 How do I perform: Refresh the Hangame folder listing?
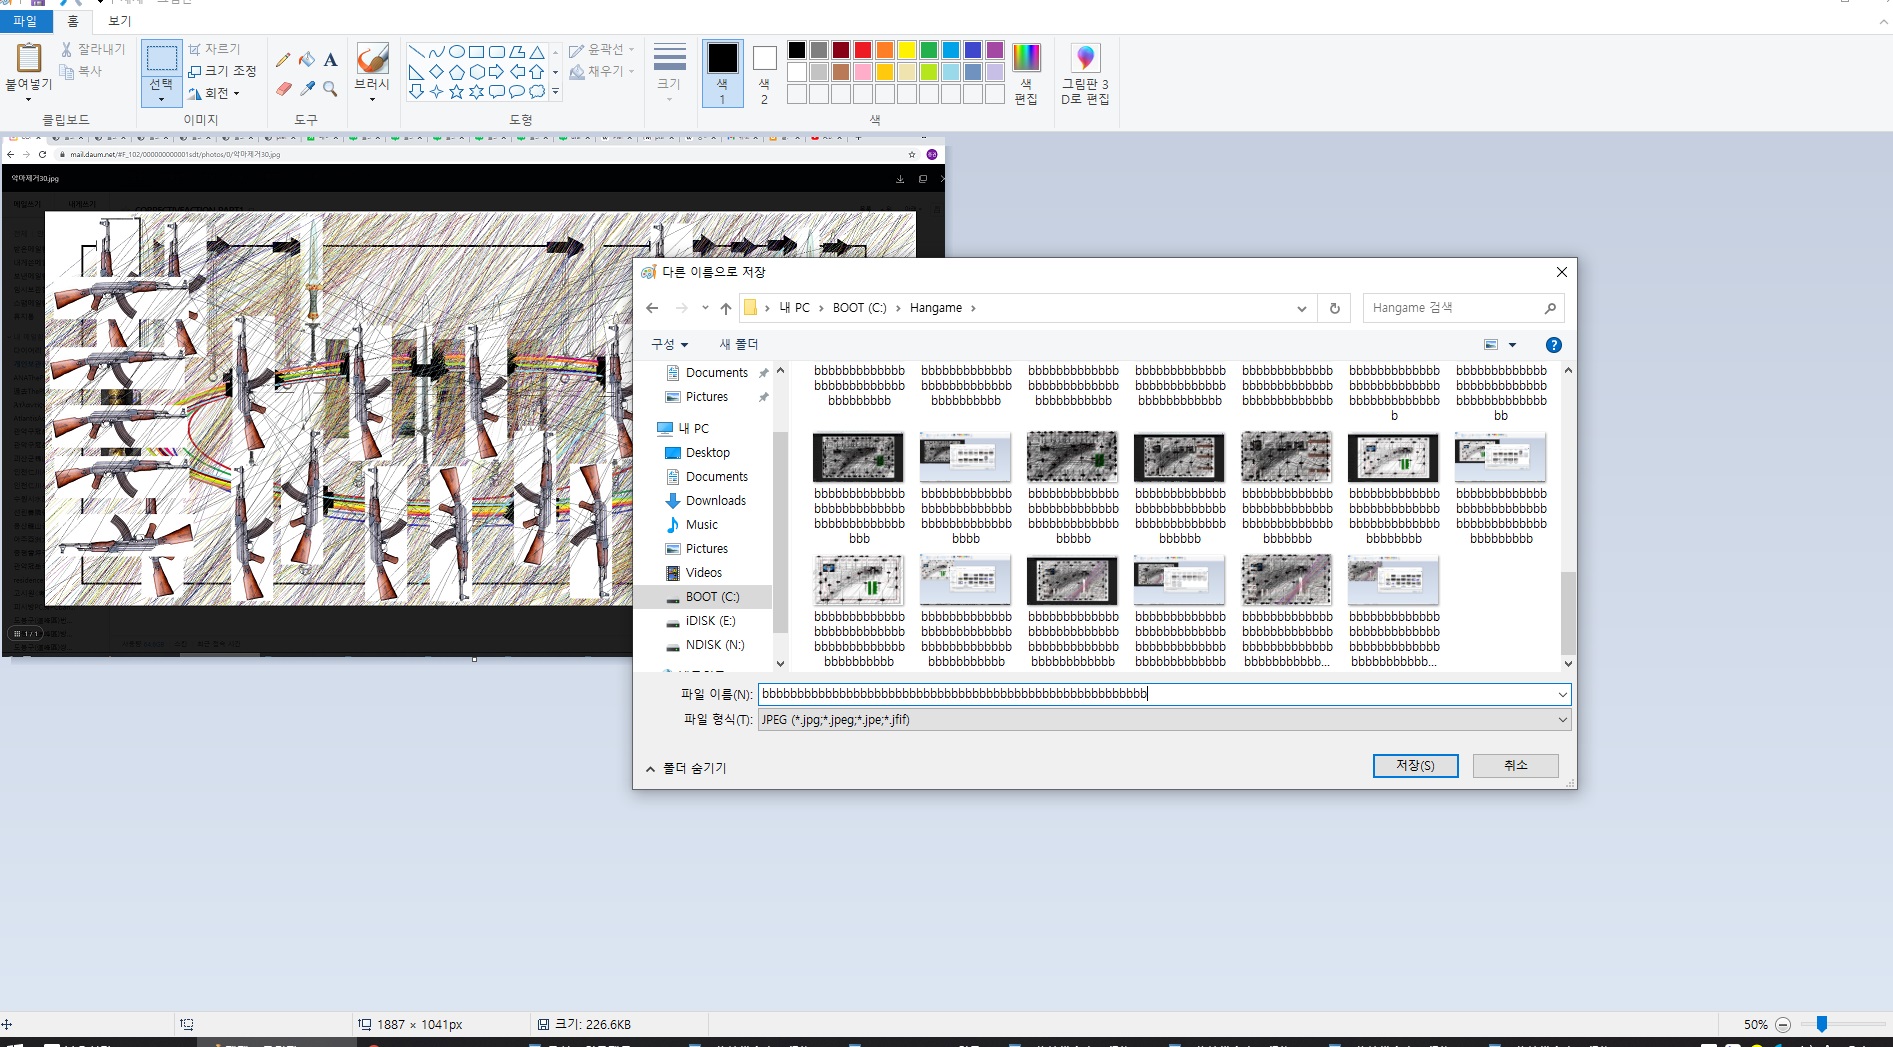(x=1334, y=308)
